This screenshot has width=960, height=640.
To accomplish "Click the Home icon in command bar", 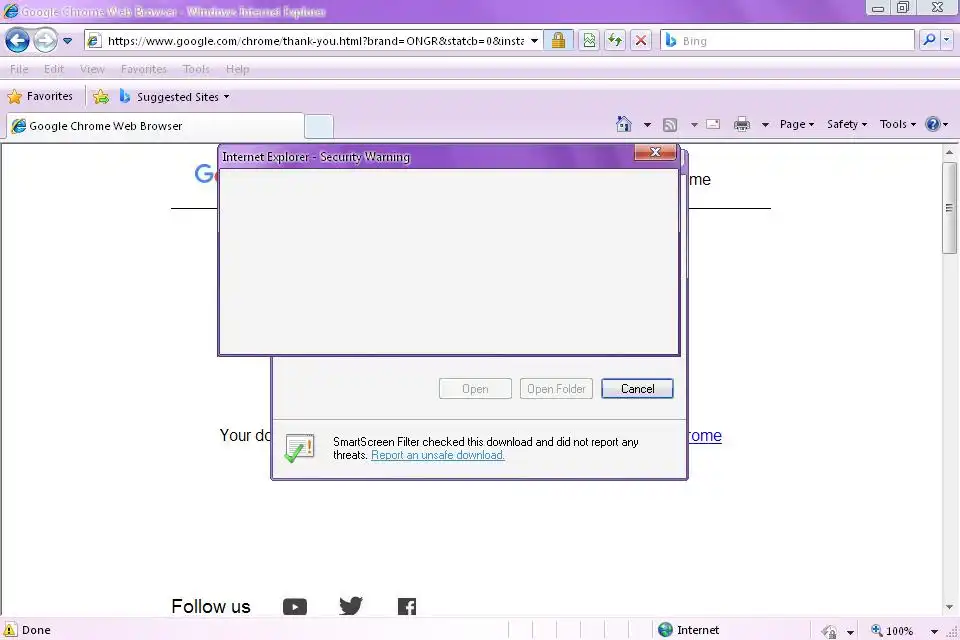I will (624, 124).
